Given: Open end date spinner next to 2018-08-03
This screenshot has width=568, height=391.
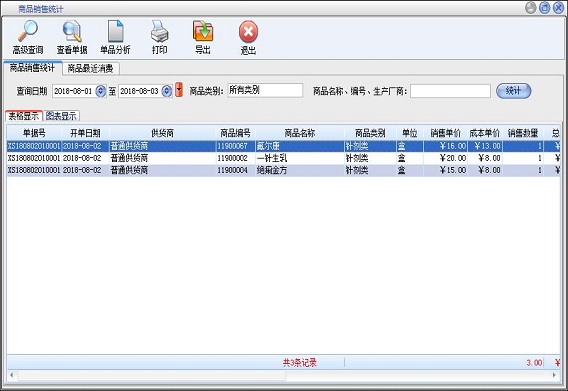Looking at the screenshot, I should tap(167, 91).
